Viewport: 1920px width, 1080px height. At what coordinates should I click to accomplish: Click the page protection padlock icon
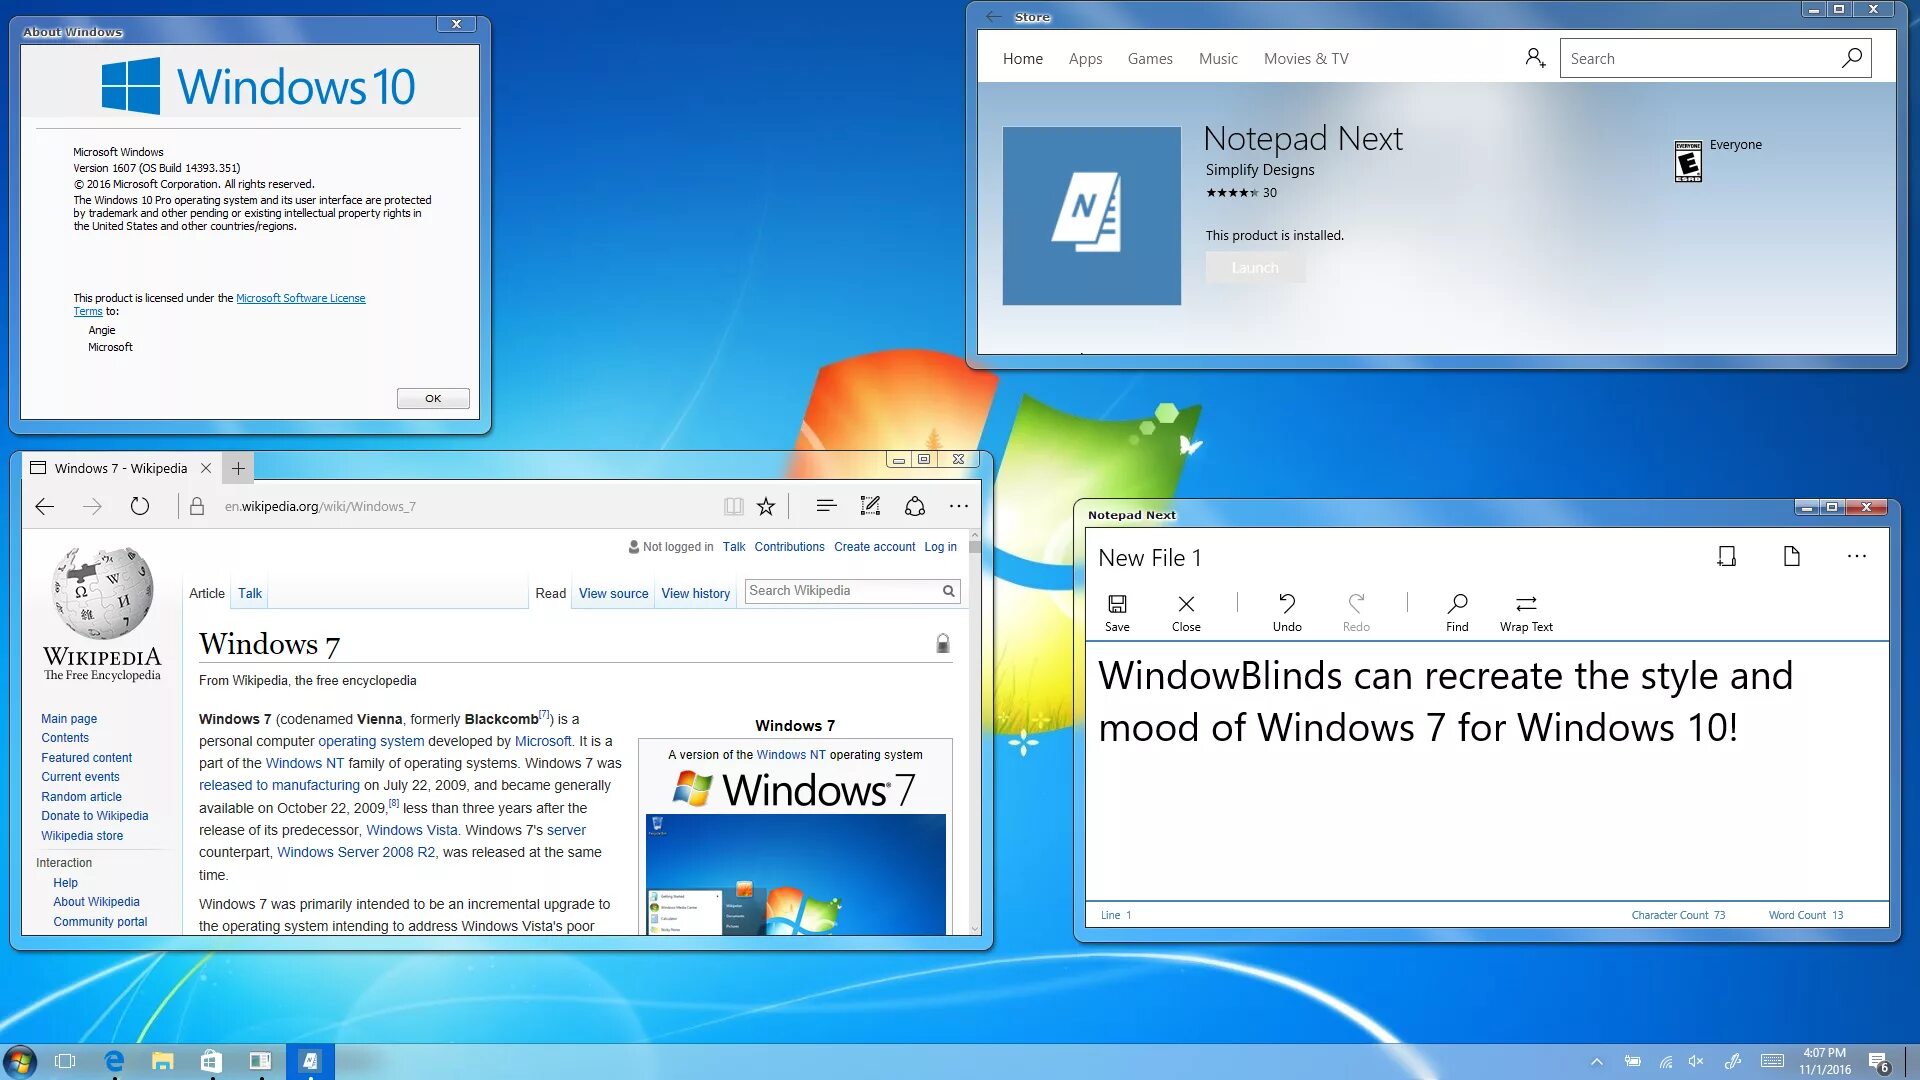click(x=942, y=643)
